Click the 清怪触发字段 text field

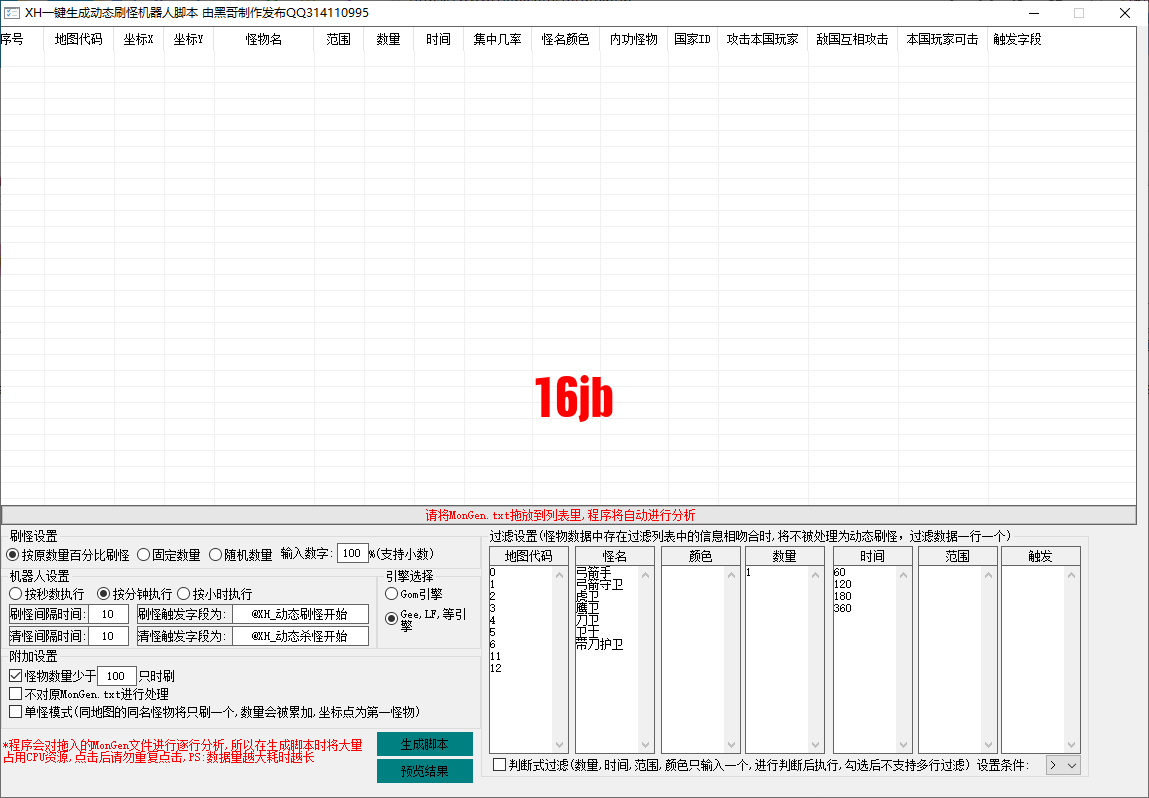pos(300,636)
